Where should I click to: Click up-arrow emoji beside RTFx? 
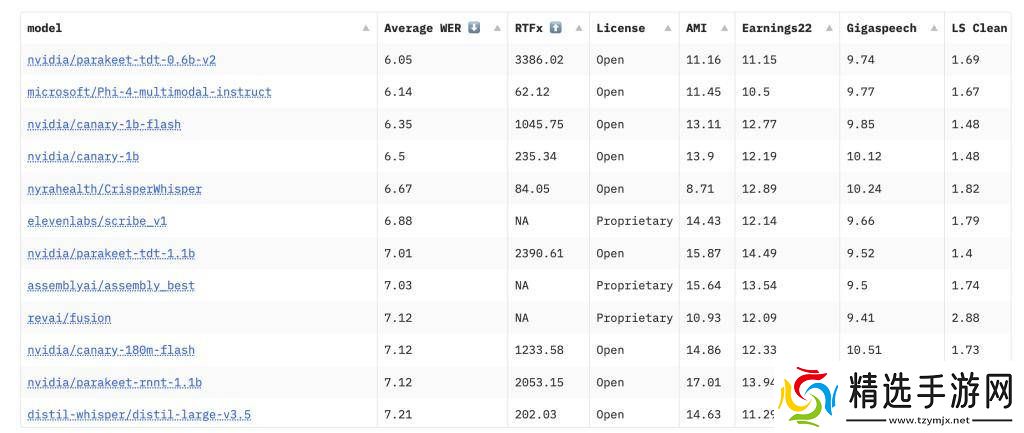tap(556, 28)
